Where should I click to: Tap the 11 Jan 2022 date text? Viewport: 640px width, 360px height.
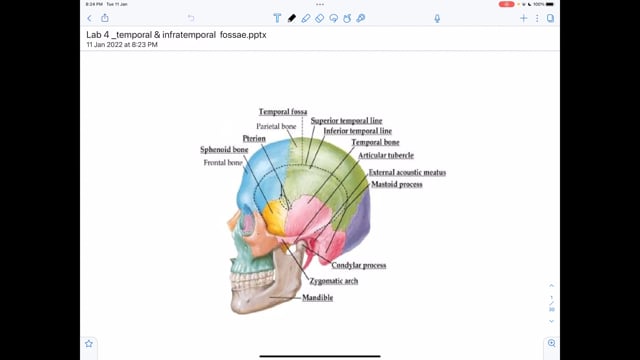pyautogui.click(x=122, y=44)
